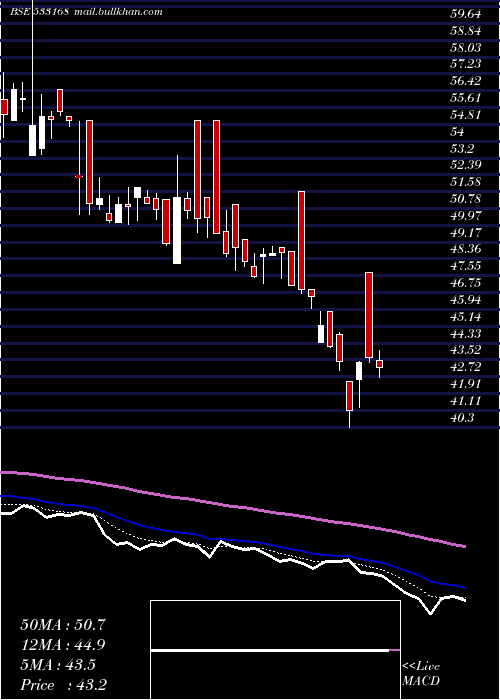Image resolution: width=500 pixels, height=700 pixels.
Task: Click the pink 50MA line
Action: [232, 506]
